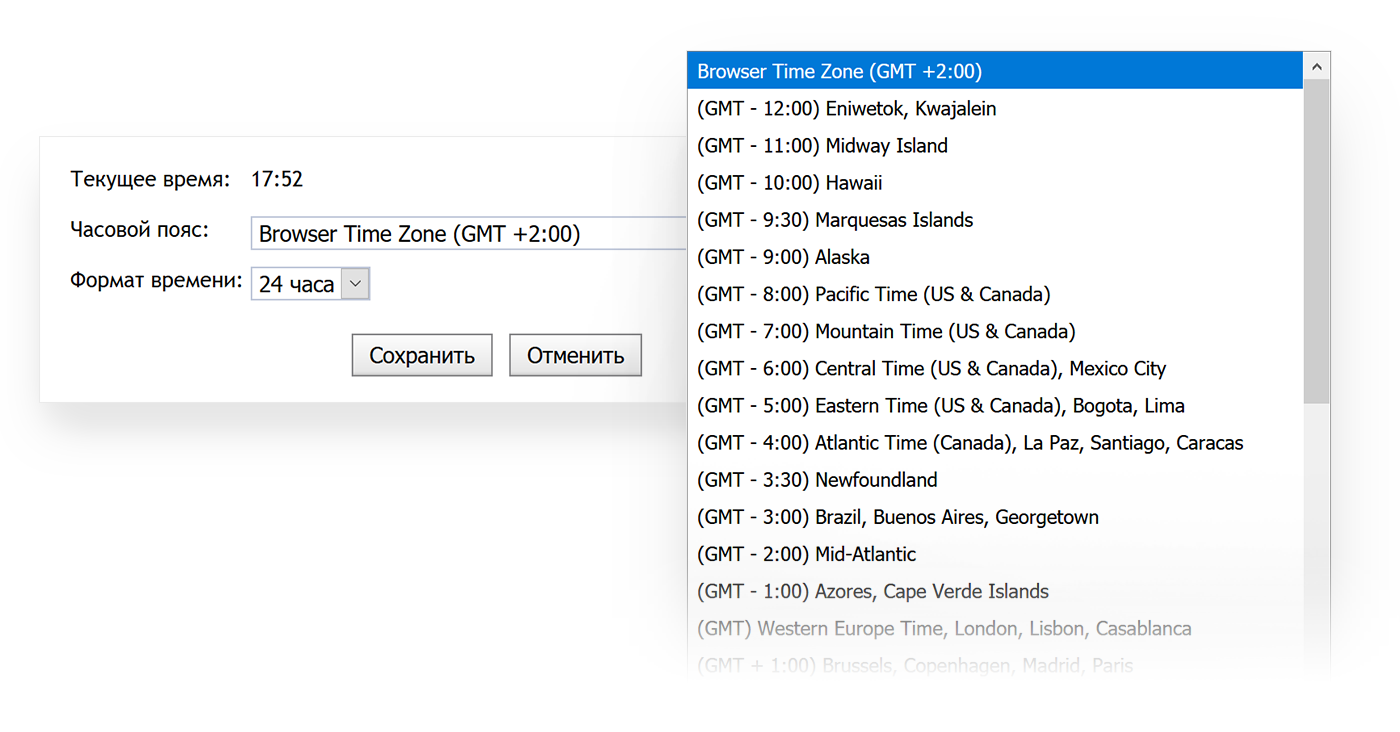Pick the Mid-Atlantic time zone
Screen dimensions: 1400x732
click(806, 554)
